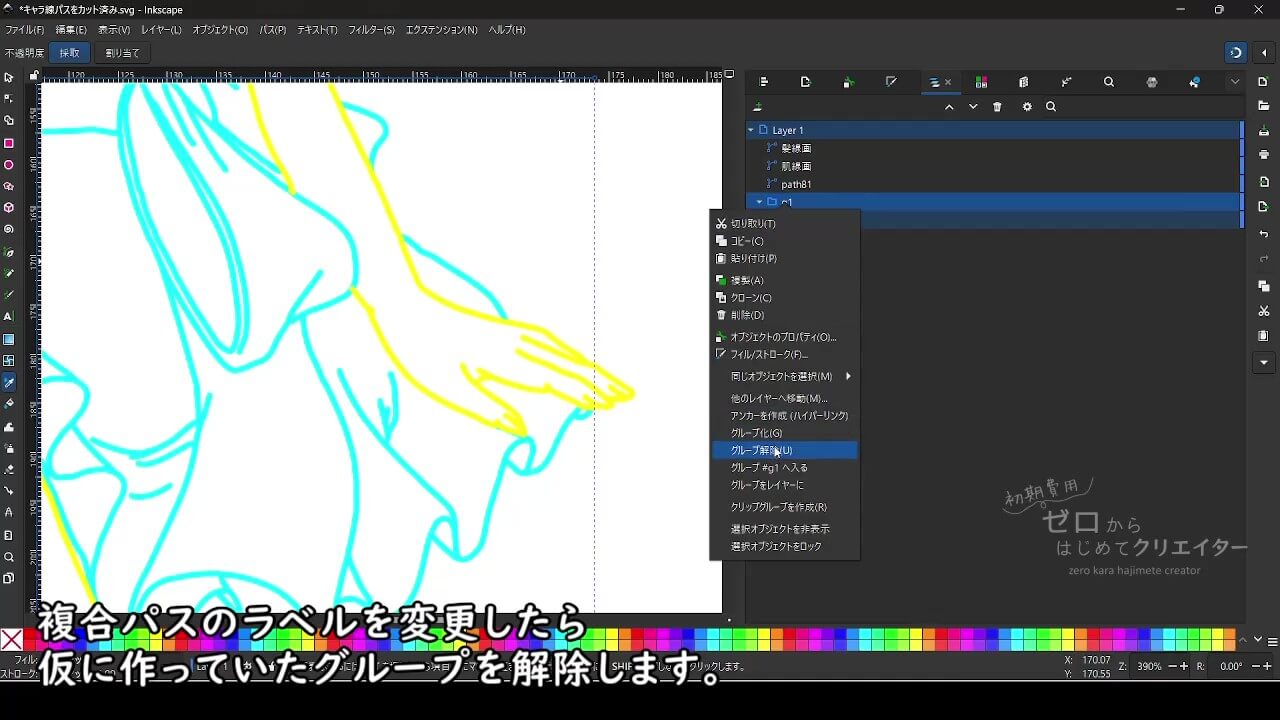Click the undo icon in command bar
This screenshot has height=720, width=1280.
point(1264,234)
